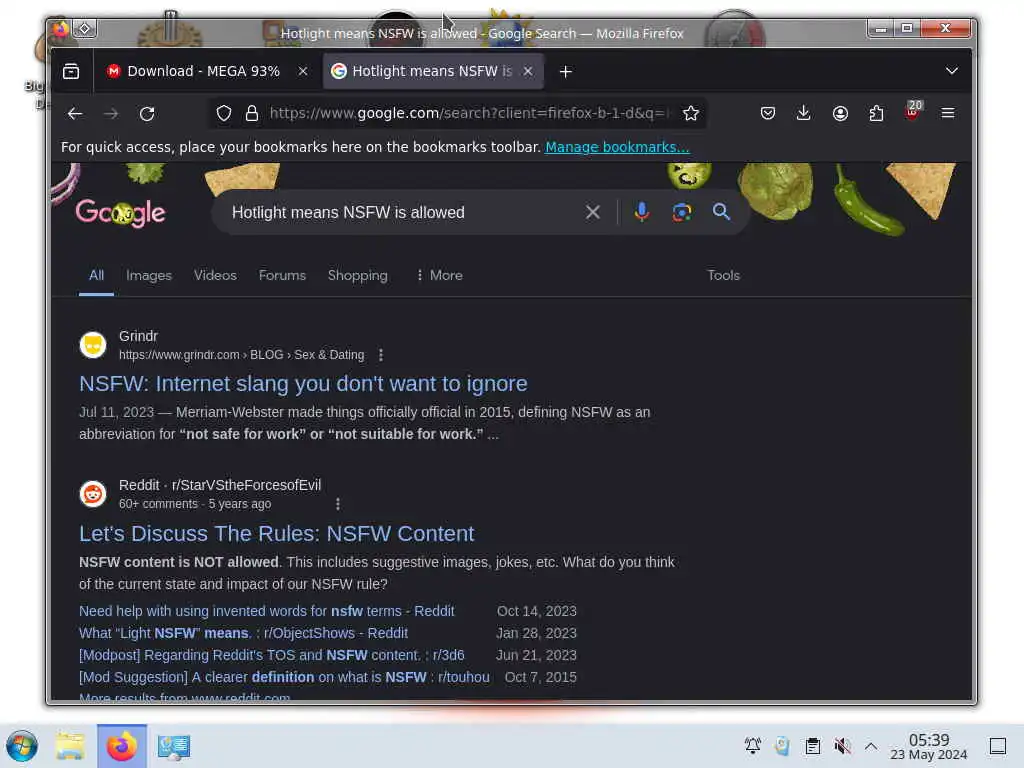The width and height of the screenshot is (1024, 768).
Task: Open Firefox View icon beside tabs
Action: pyautogui.click(x=71, y=71)
